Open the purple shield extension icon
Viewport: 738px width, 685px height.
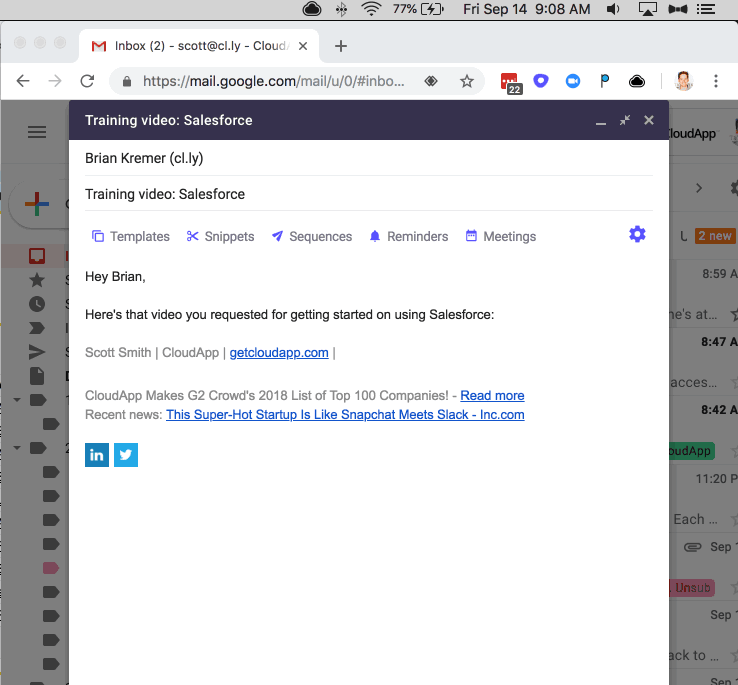point(541,81)
